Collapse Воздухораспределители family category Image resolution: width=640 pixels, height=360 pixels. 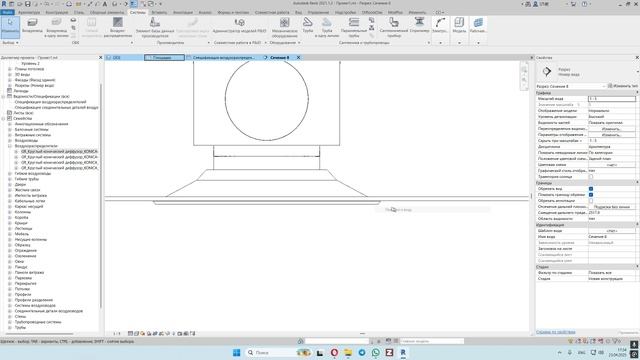(10, 146)
